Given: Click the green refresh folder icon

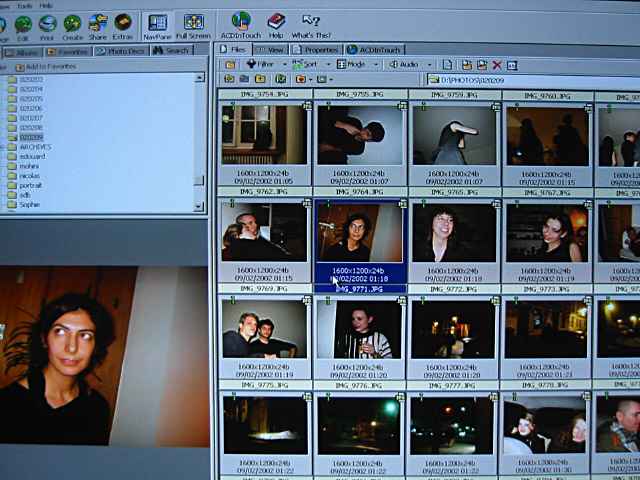Looking at the screenshot, I should coord(280,79).
